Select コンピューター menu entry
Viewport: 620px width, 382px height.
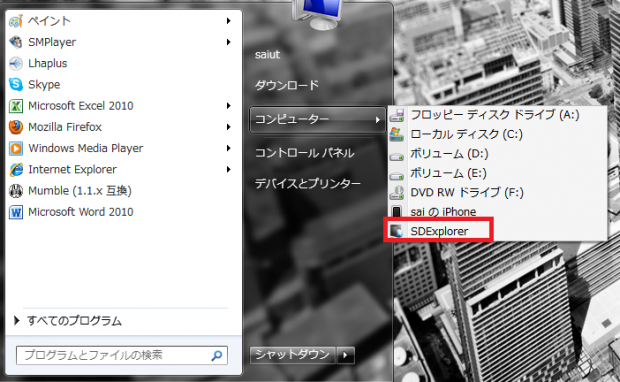(x=318, y=119)
